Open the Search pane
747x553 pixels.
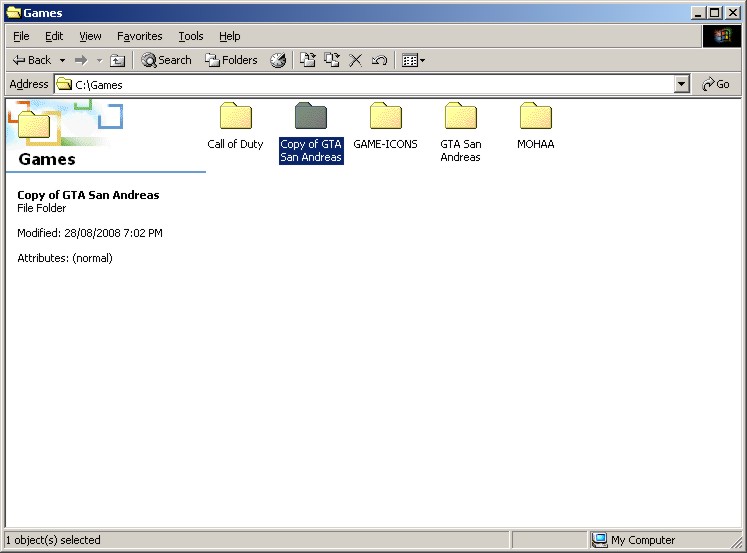(x=166, y=60)
